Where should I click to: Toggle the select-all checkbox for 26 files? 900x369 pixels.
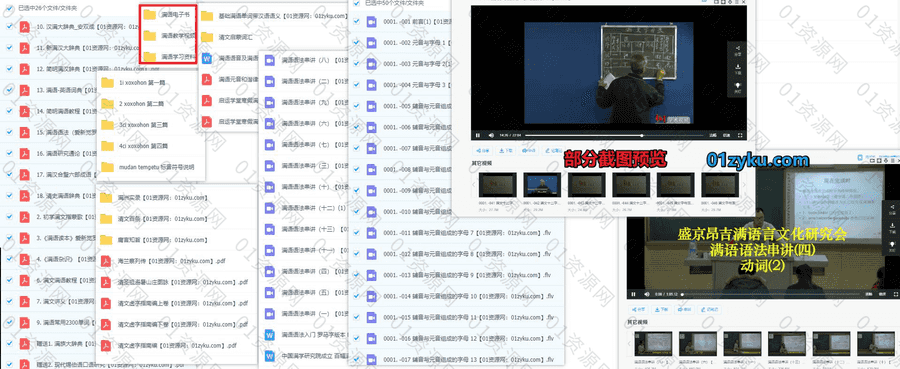pyautogui.click(x=9, y=9)
